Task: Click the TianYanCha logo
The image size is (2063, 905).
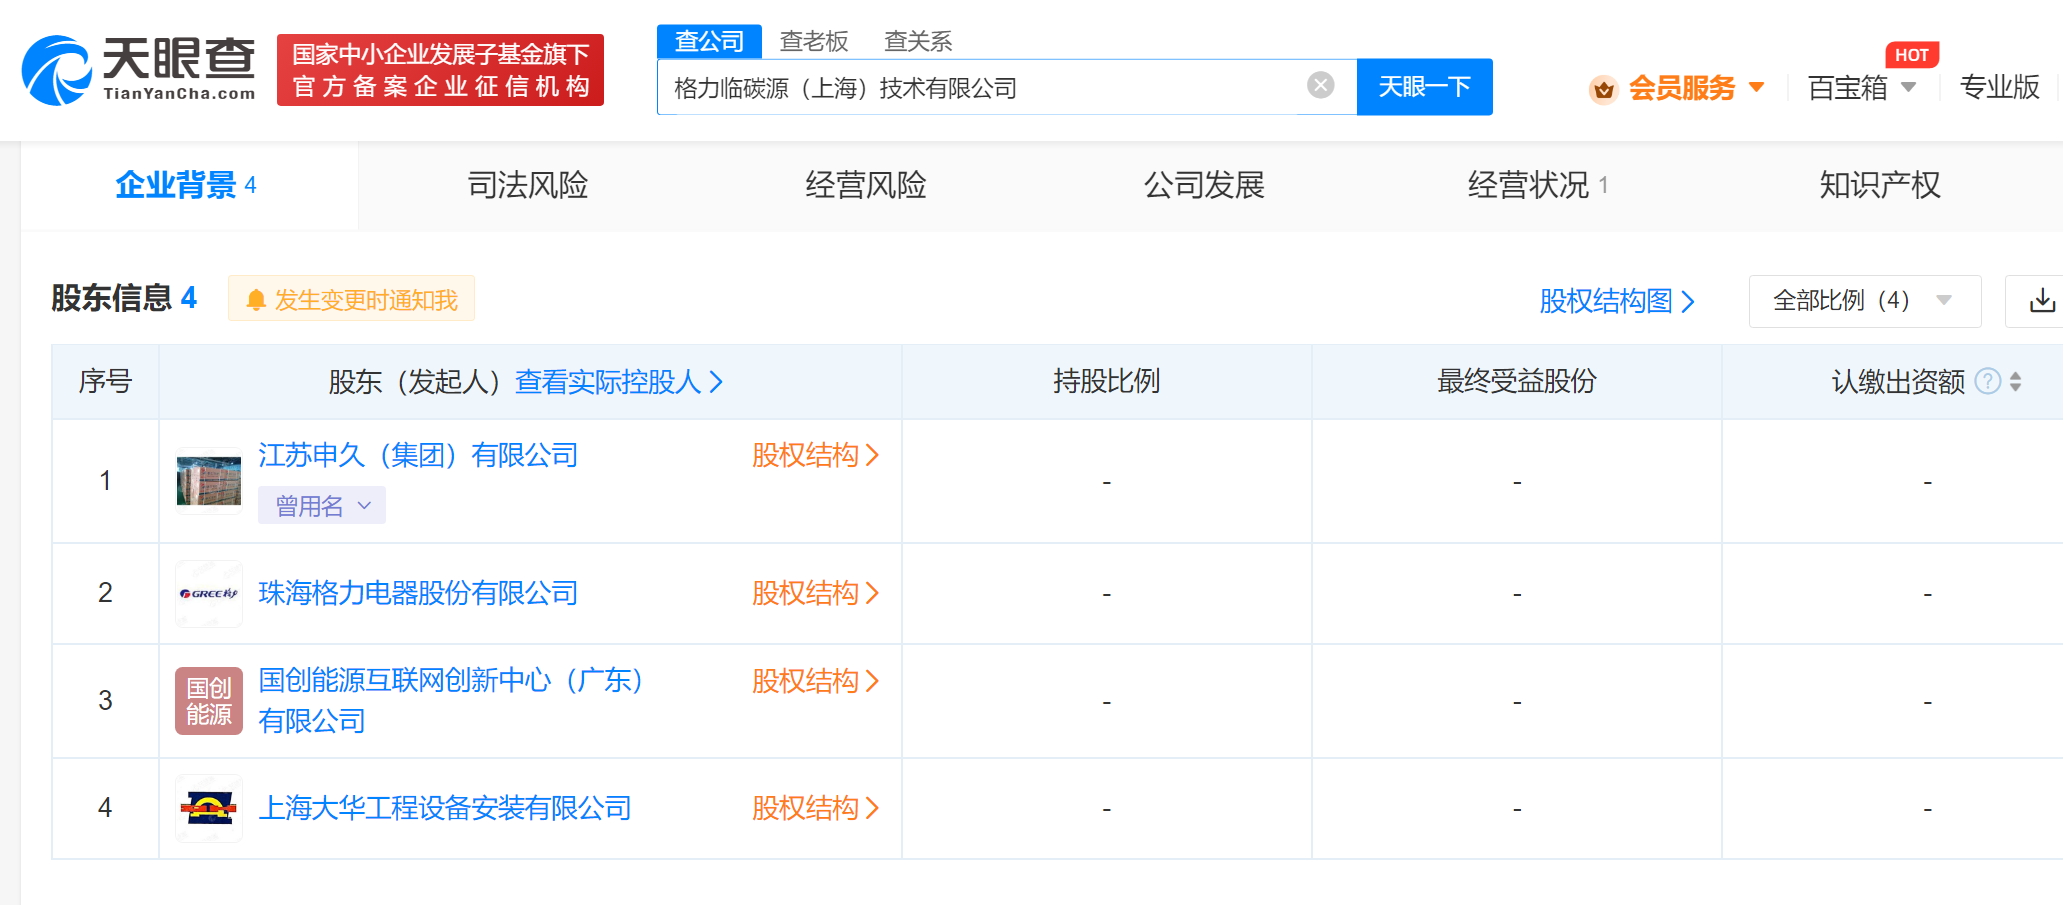Action: pyautogui.click(x=139, y=70)
